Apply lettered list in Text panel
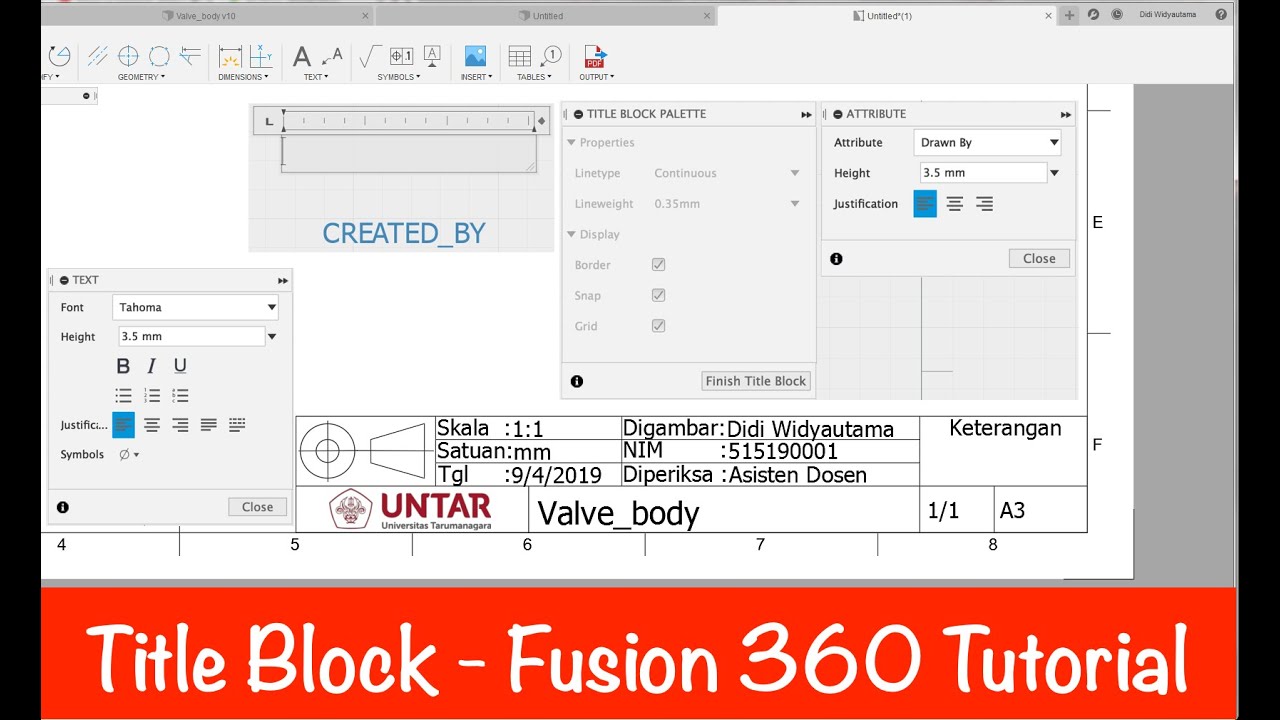 [x=180, y=396]
